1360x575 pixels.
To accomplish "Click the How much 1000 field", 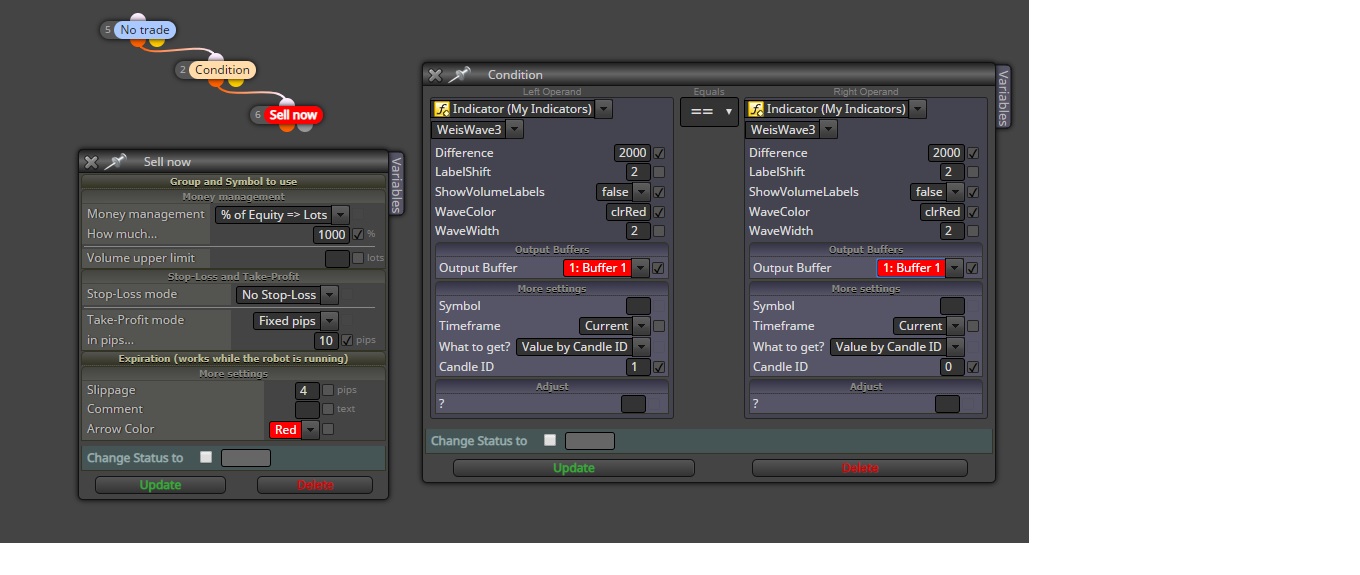I will 331,235.
